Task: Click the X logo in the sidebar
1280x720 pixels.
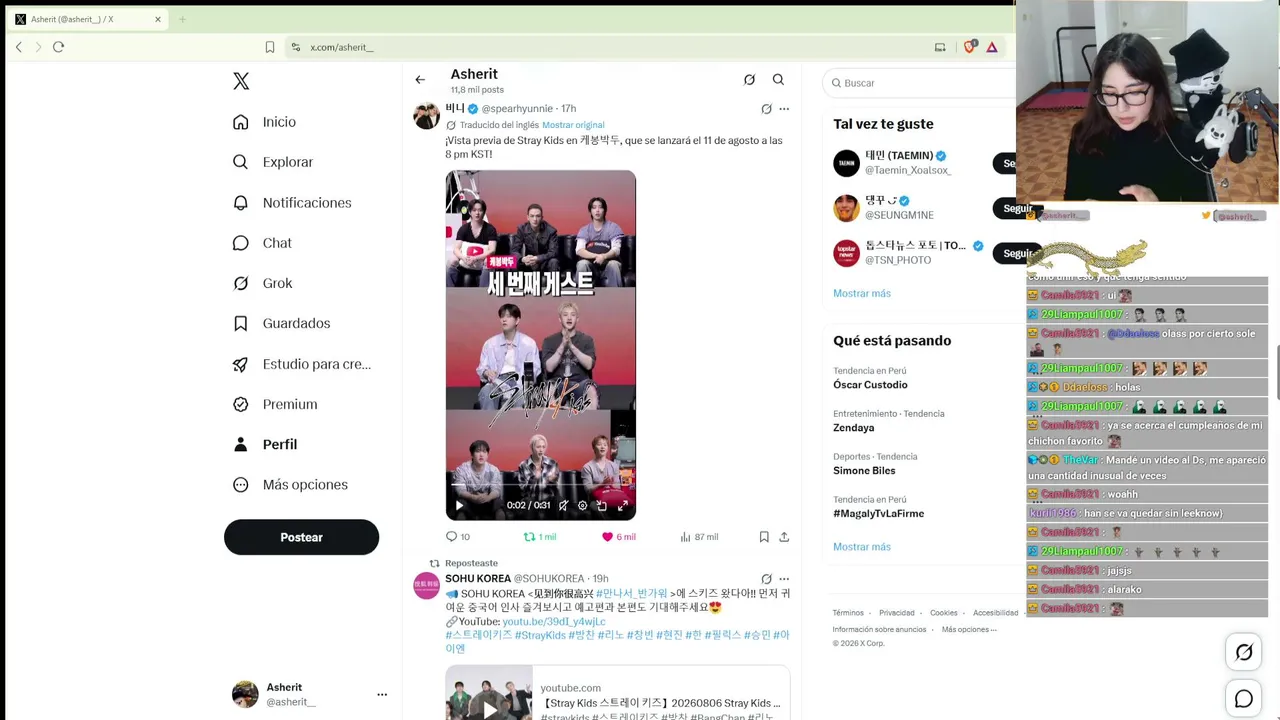Action: (x=241, y=81)
